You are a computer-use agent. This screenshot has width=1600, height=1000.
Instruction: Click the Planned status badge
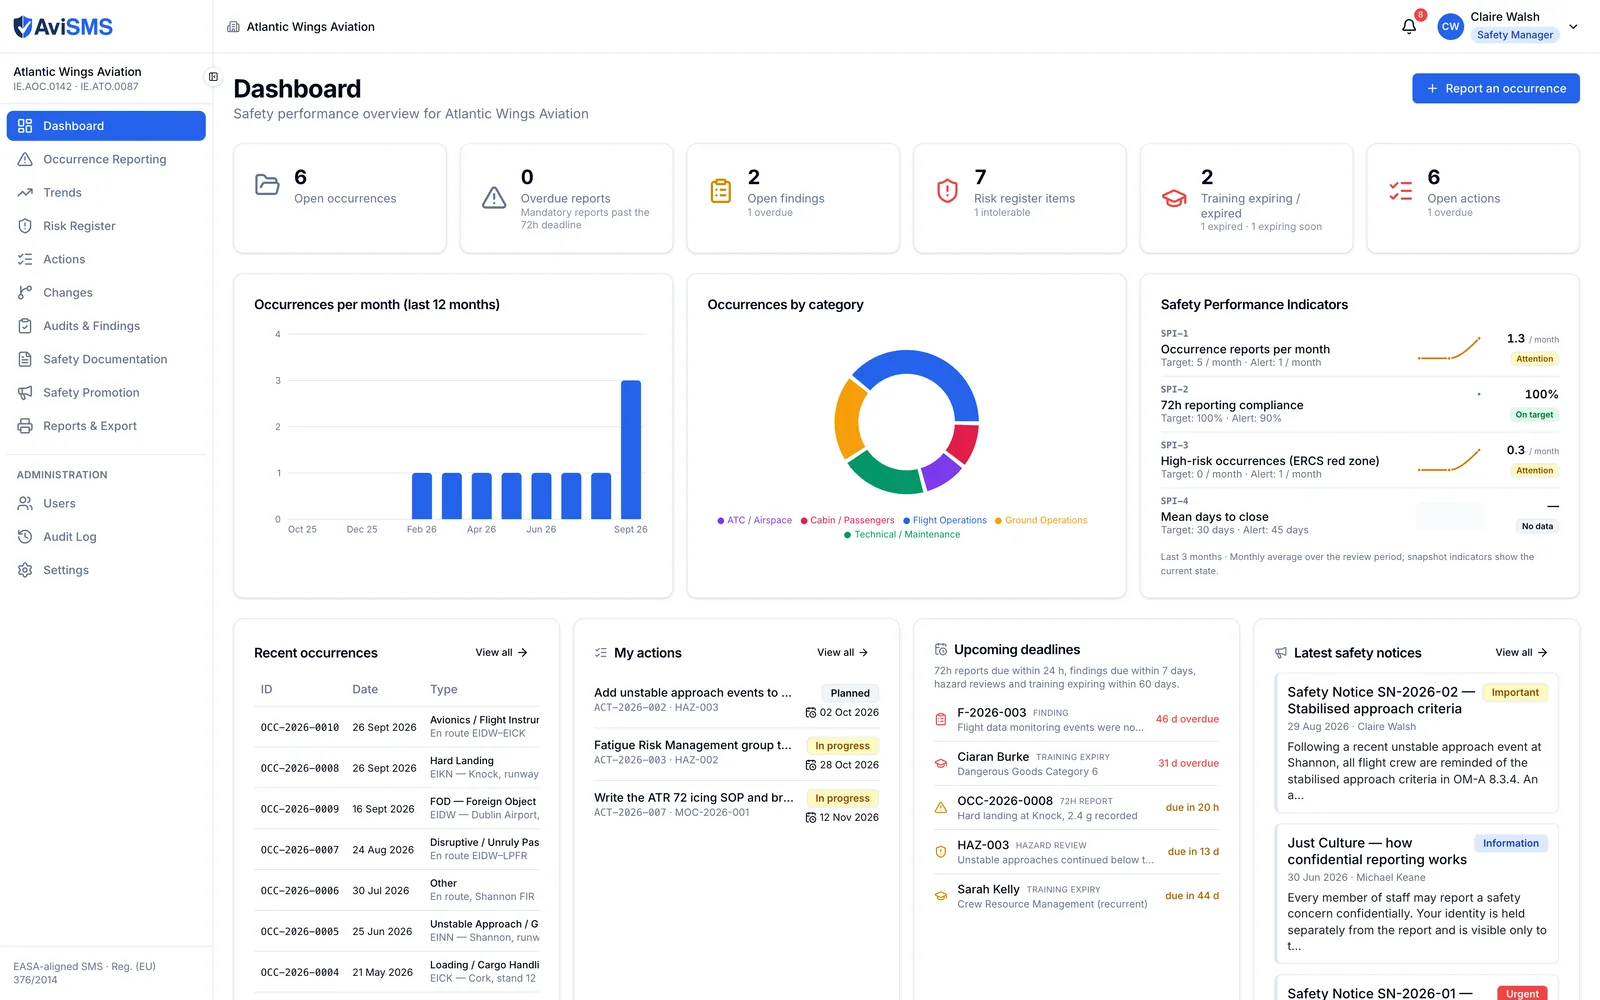click(850, 693)
